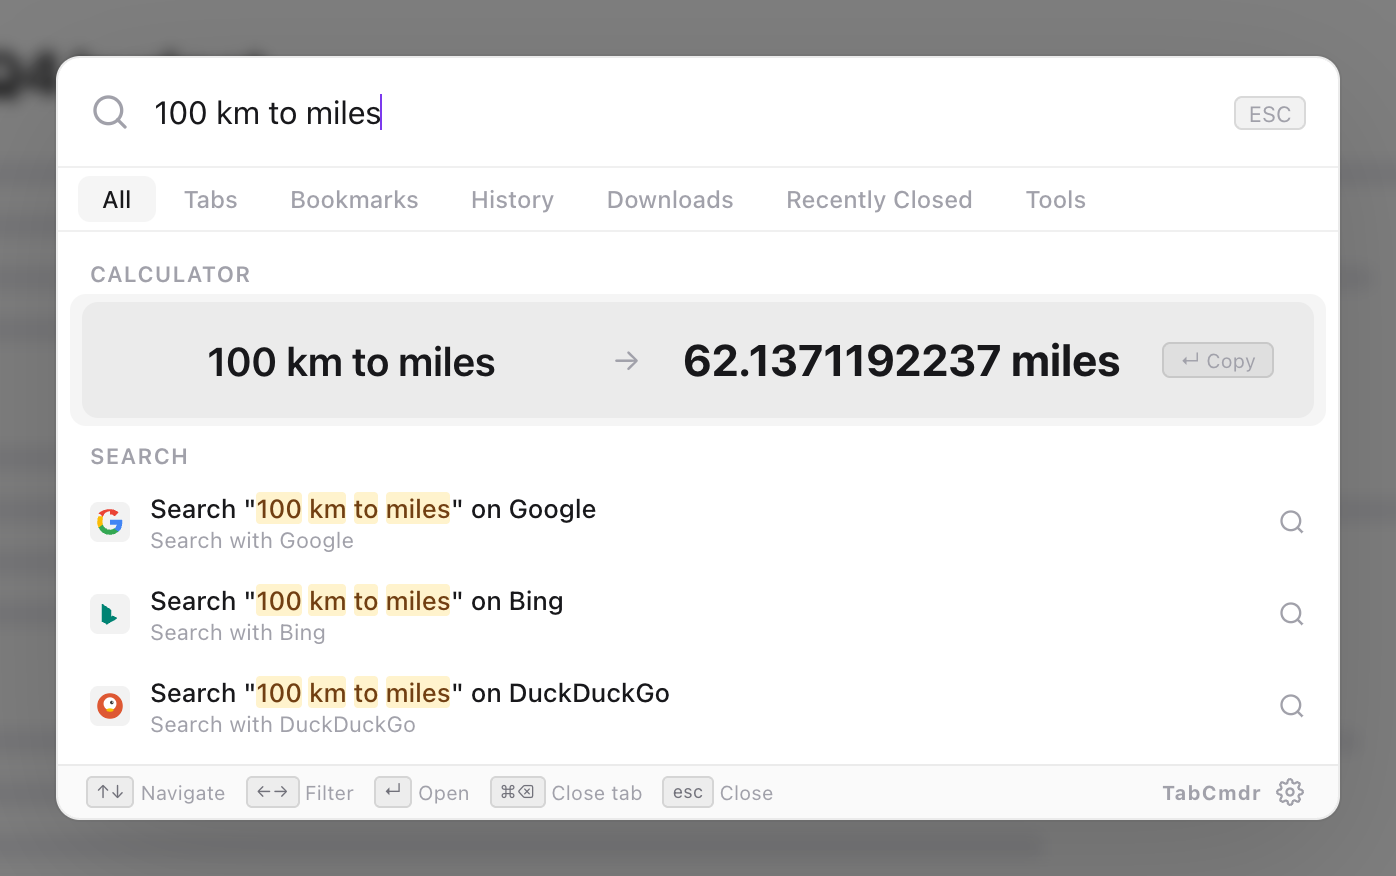The image size is (1396, 876).
Task: Click the magnifying glass search icon
Action: pyautogui.click(x=110, y=113)
